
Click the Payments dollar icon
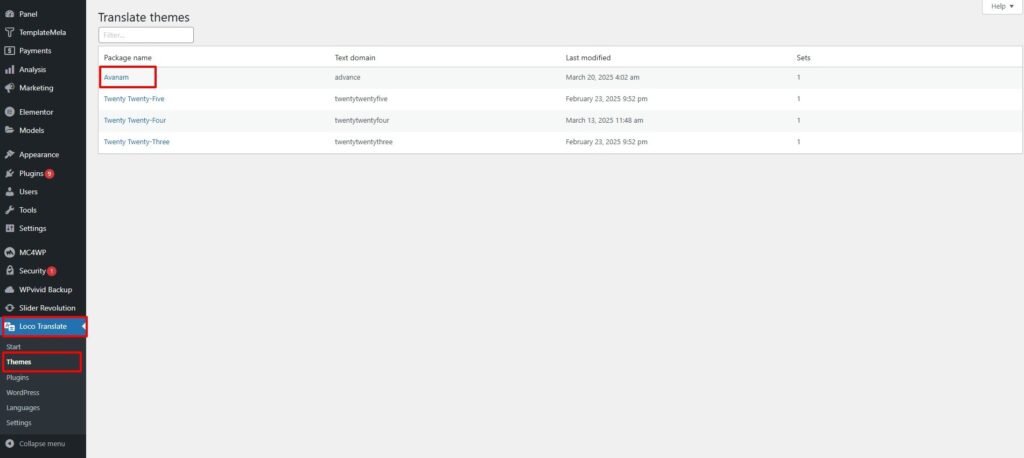point(9,50)
